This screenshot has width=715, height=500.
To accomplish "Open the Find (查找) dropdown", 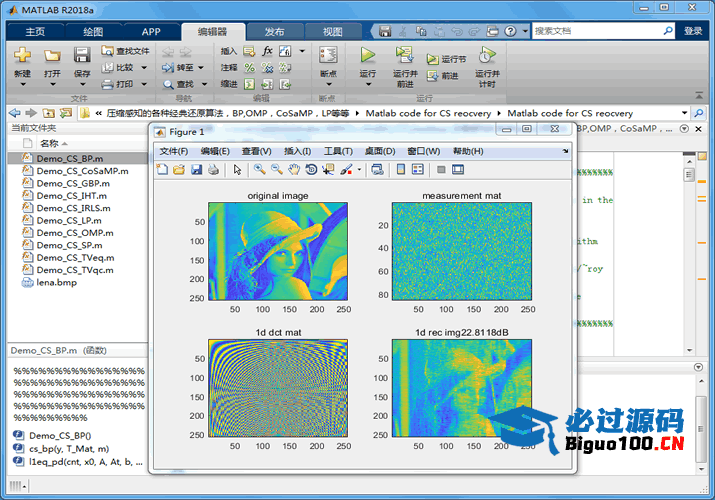I will pos(204,84).
